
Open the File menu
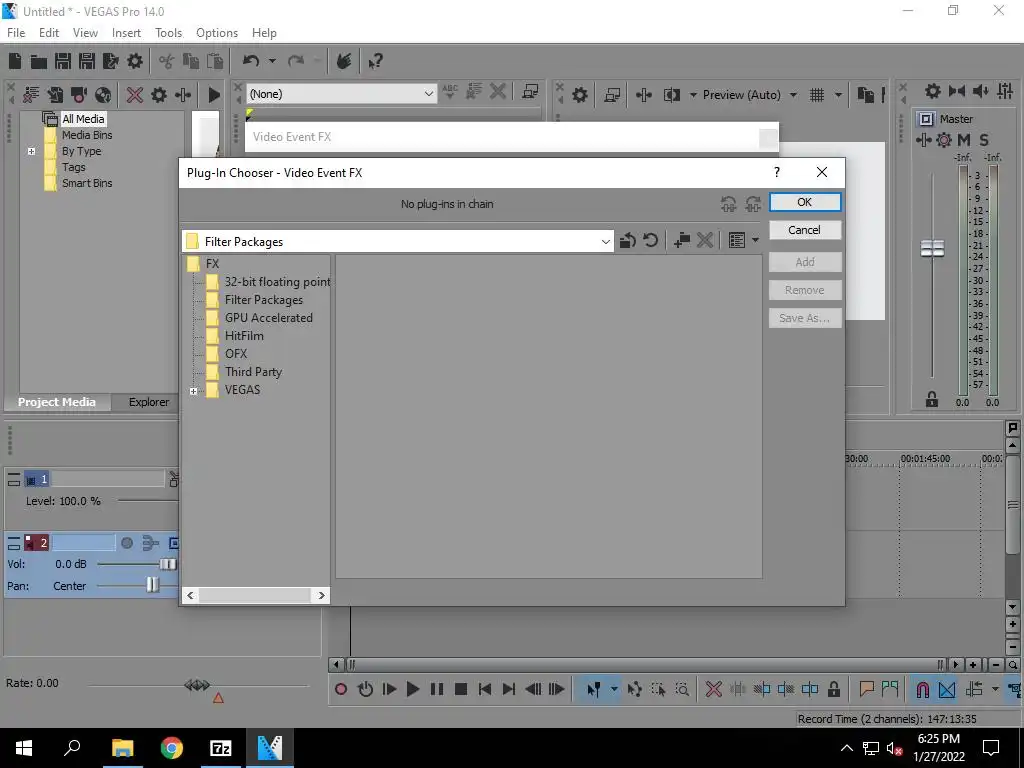16,33
